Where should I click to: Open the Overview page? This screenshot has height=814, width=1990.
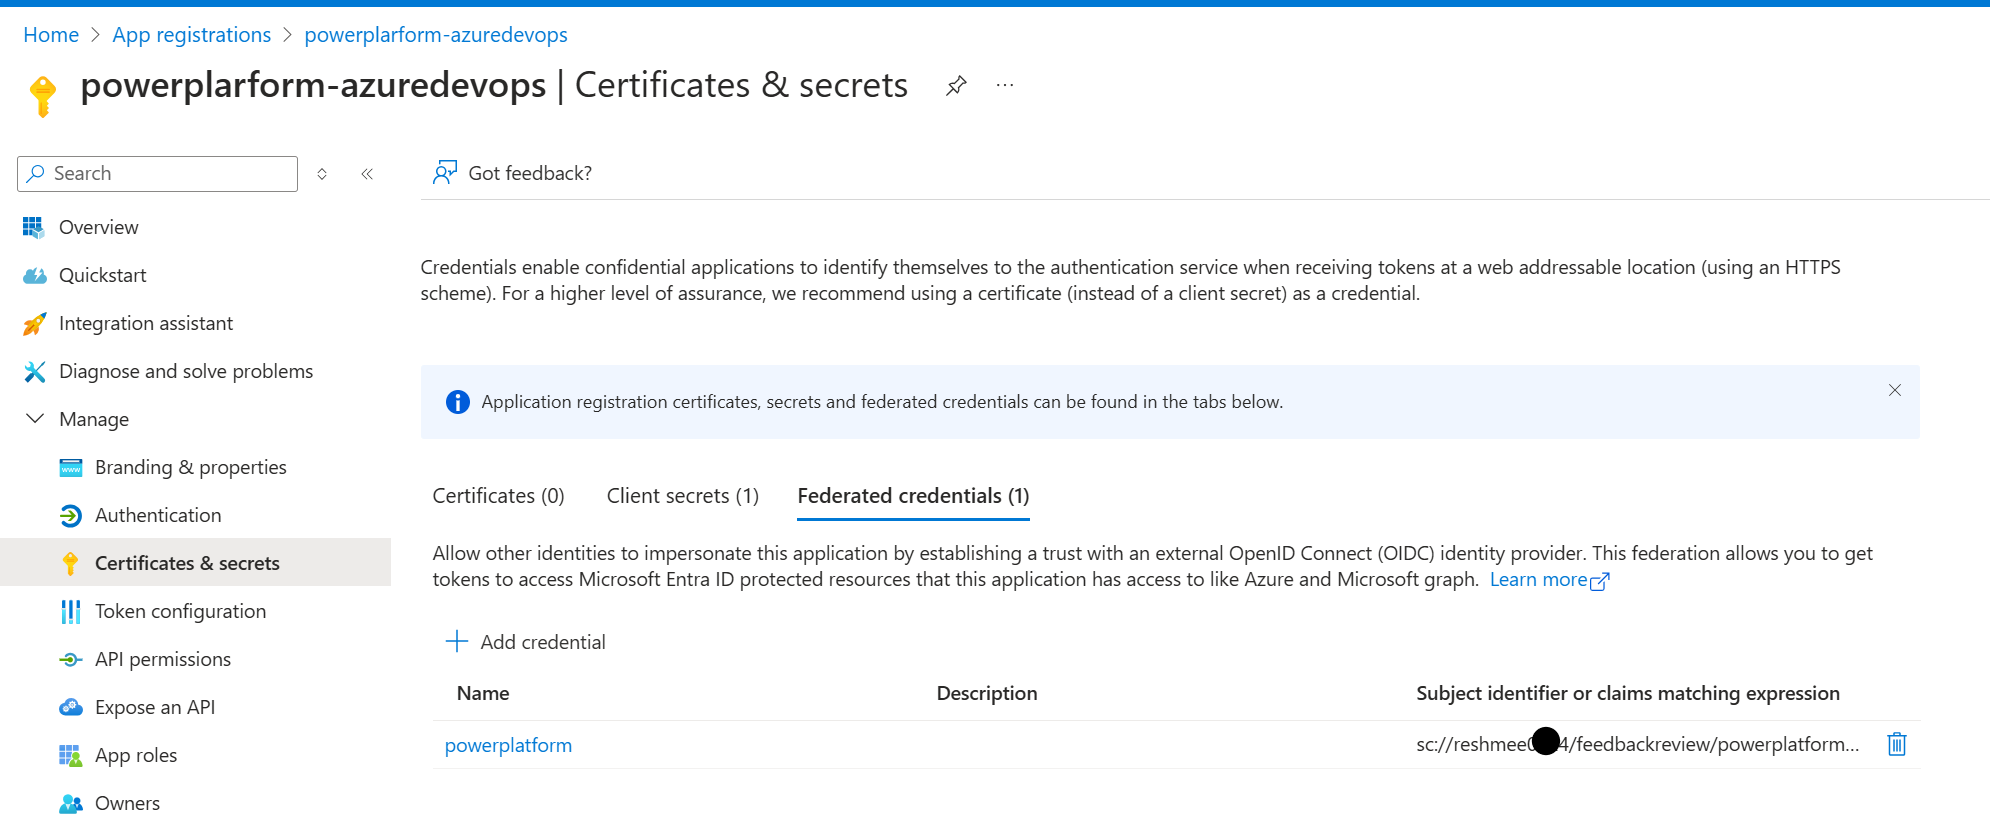98,227
